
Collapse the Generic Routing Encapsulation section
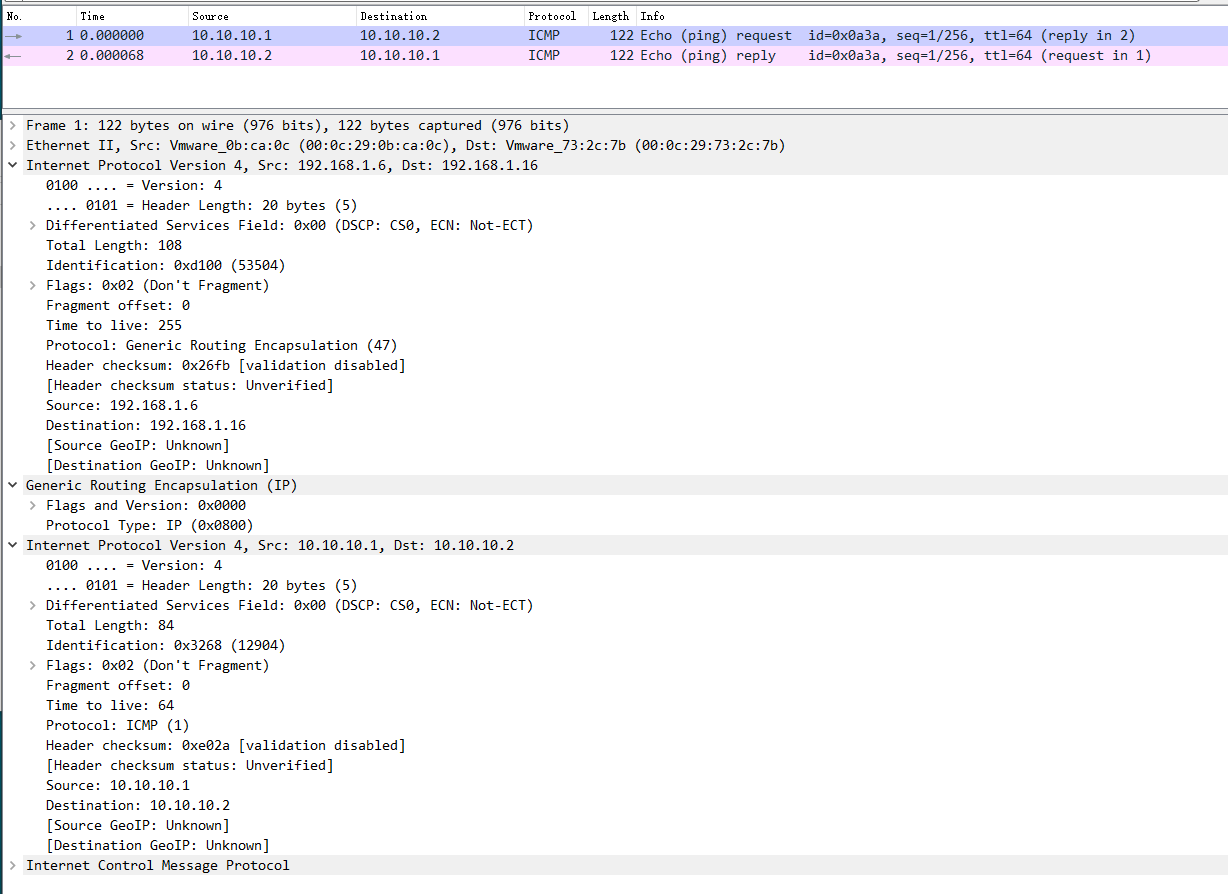(11, 485)
